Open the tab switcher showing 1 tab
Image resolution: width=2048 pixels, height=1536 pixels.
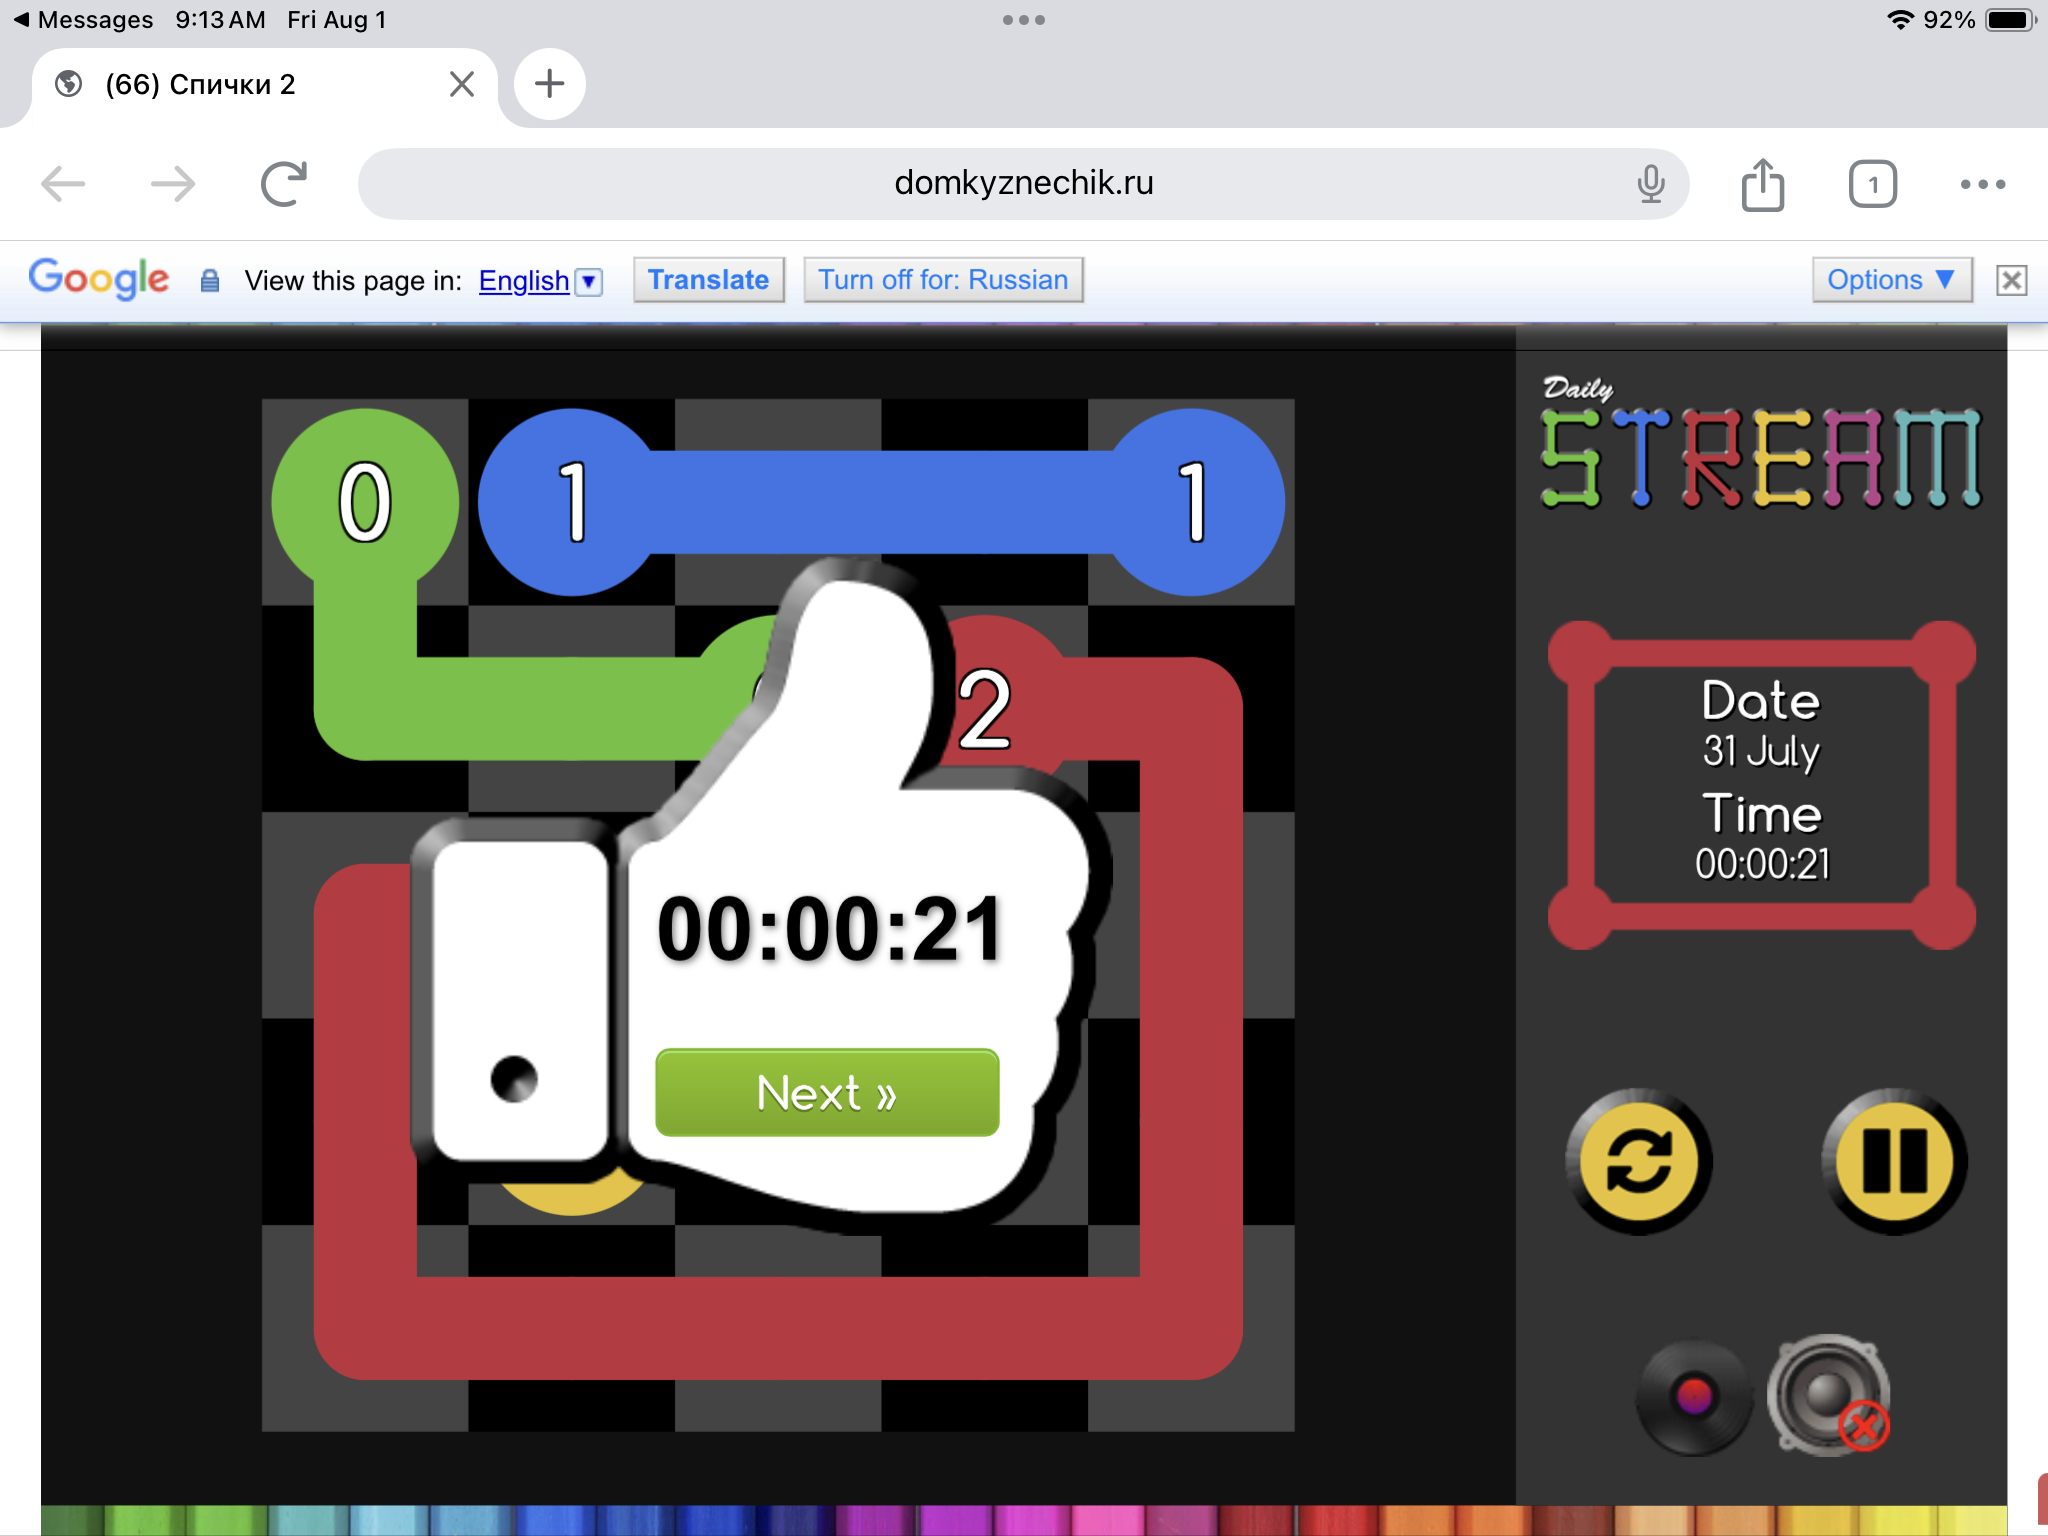(x=1873, y=184)
